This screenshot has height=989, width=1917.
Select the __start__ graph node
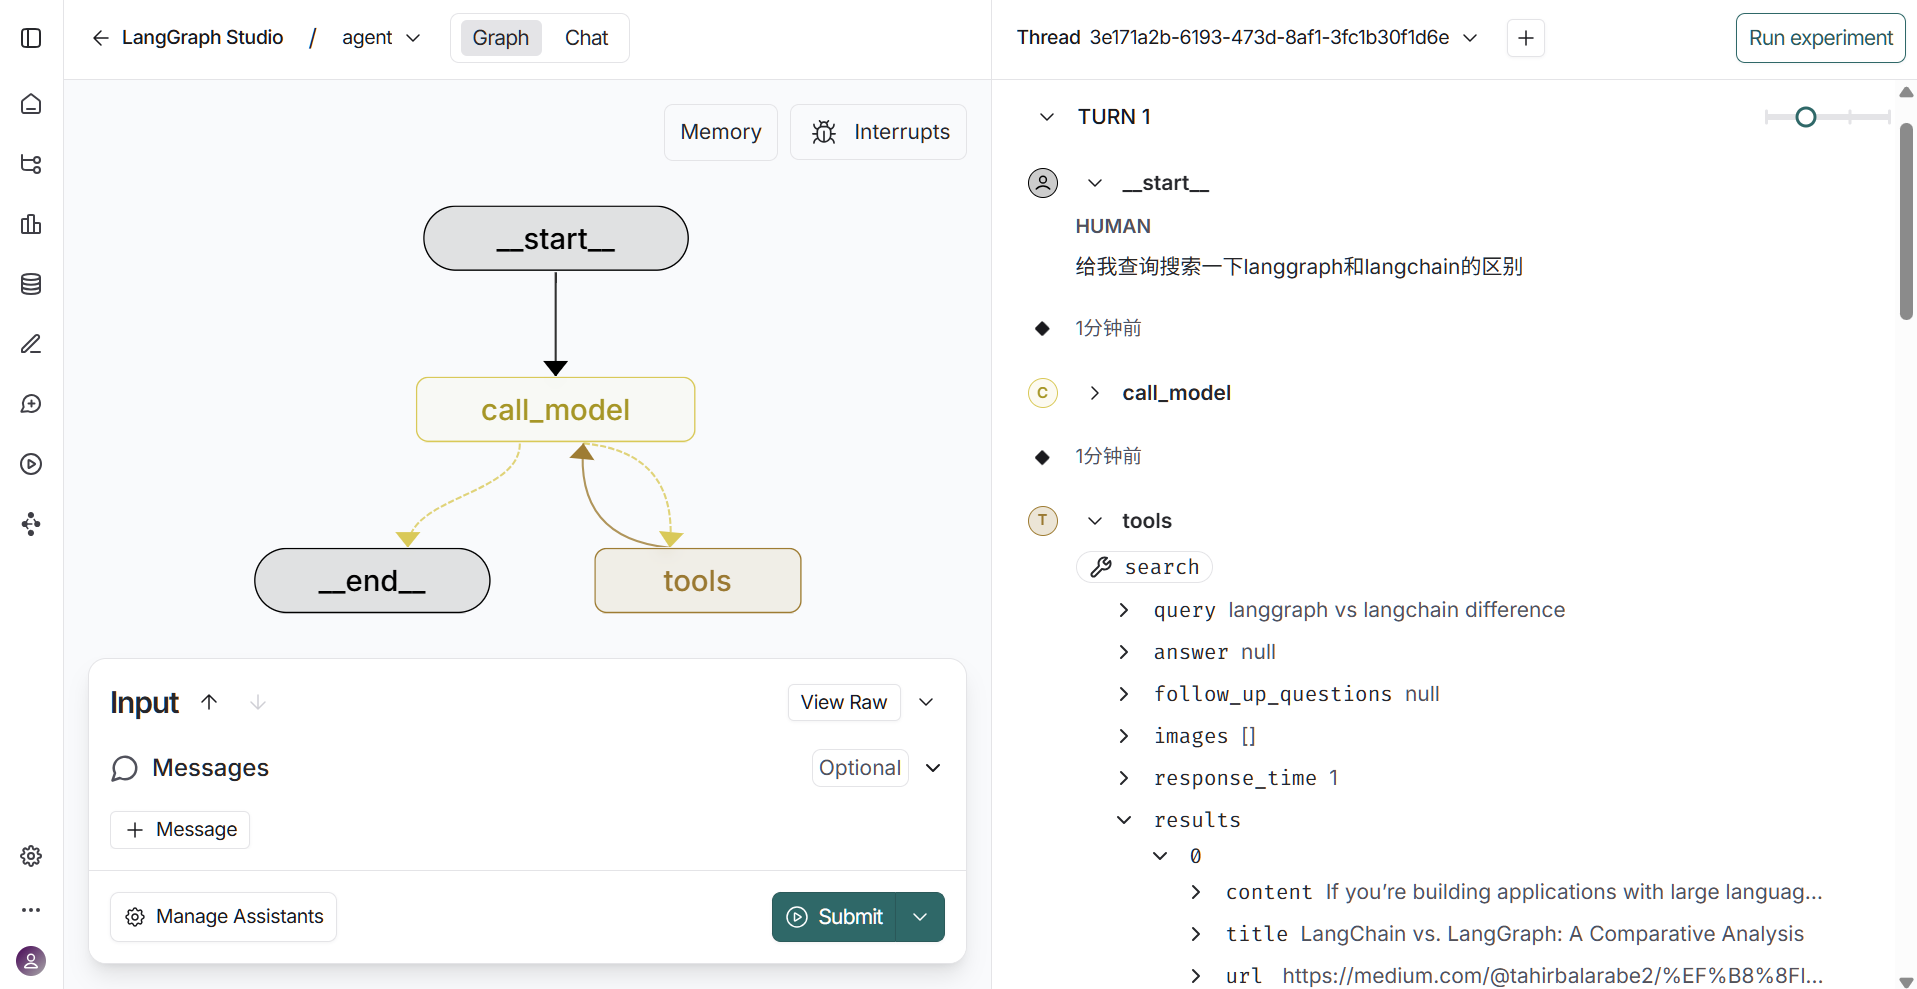coord(556,239)
